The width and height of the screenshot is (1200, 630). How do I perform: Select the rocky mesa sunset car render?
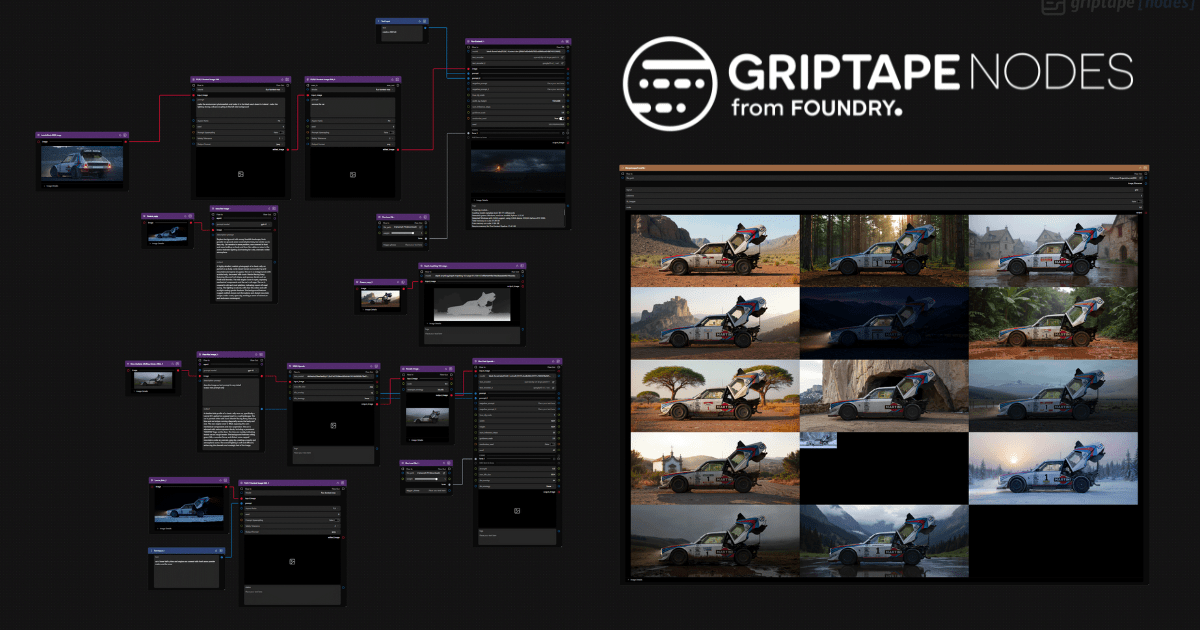tap(716, 323)
